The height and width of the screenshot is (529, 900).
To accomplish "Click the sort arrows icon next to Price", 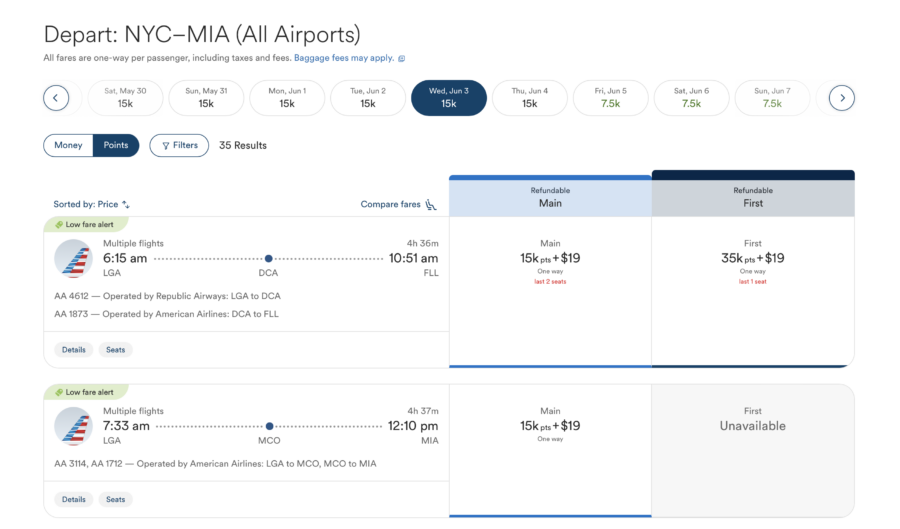I will click(x=126, y=205).
